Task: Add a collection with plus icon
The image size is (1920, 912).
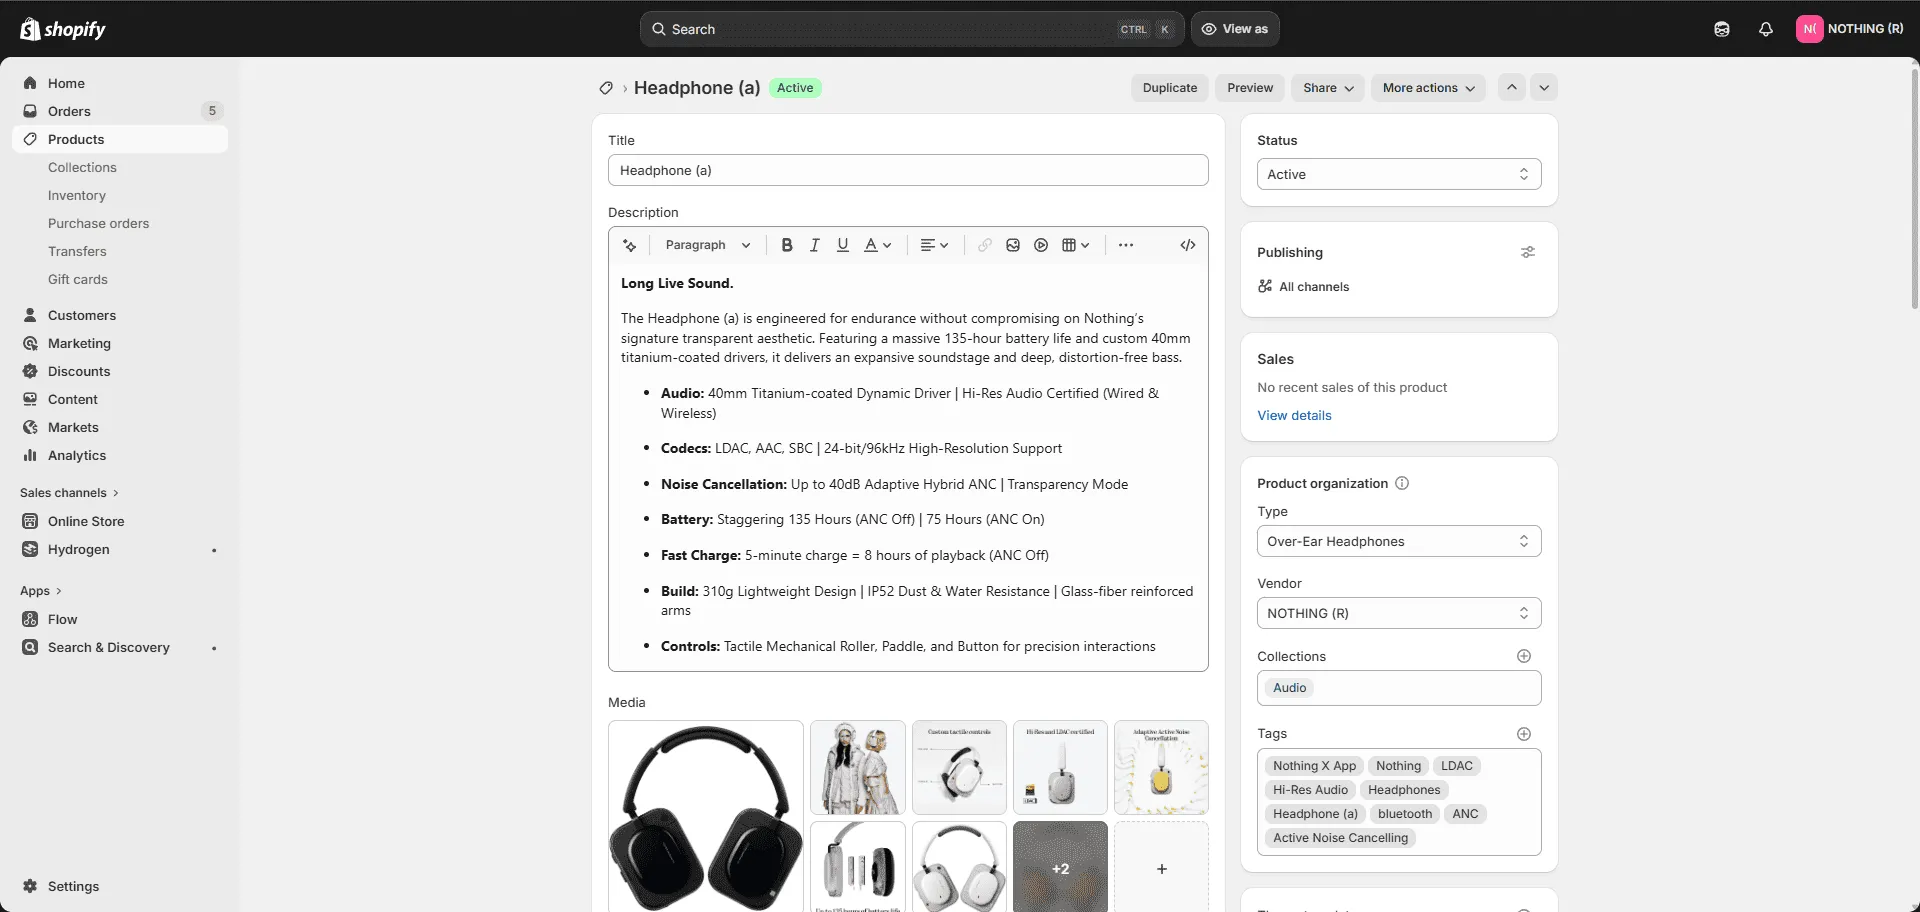Action: coord(1524,656)
